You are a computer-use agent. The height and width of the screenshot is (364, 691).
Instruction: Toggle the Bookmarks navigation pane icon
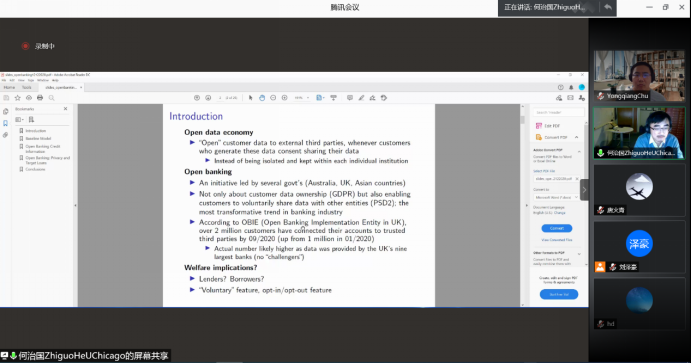[x=5, y=123]
